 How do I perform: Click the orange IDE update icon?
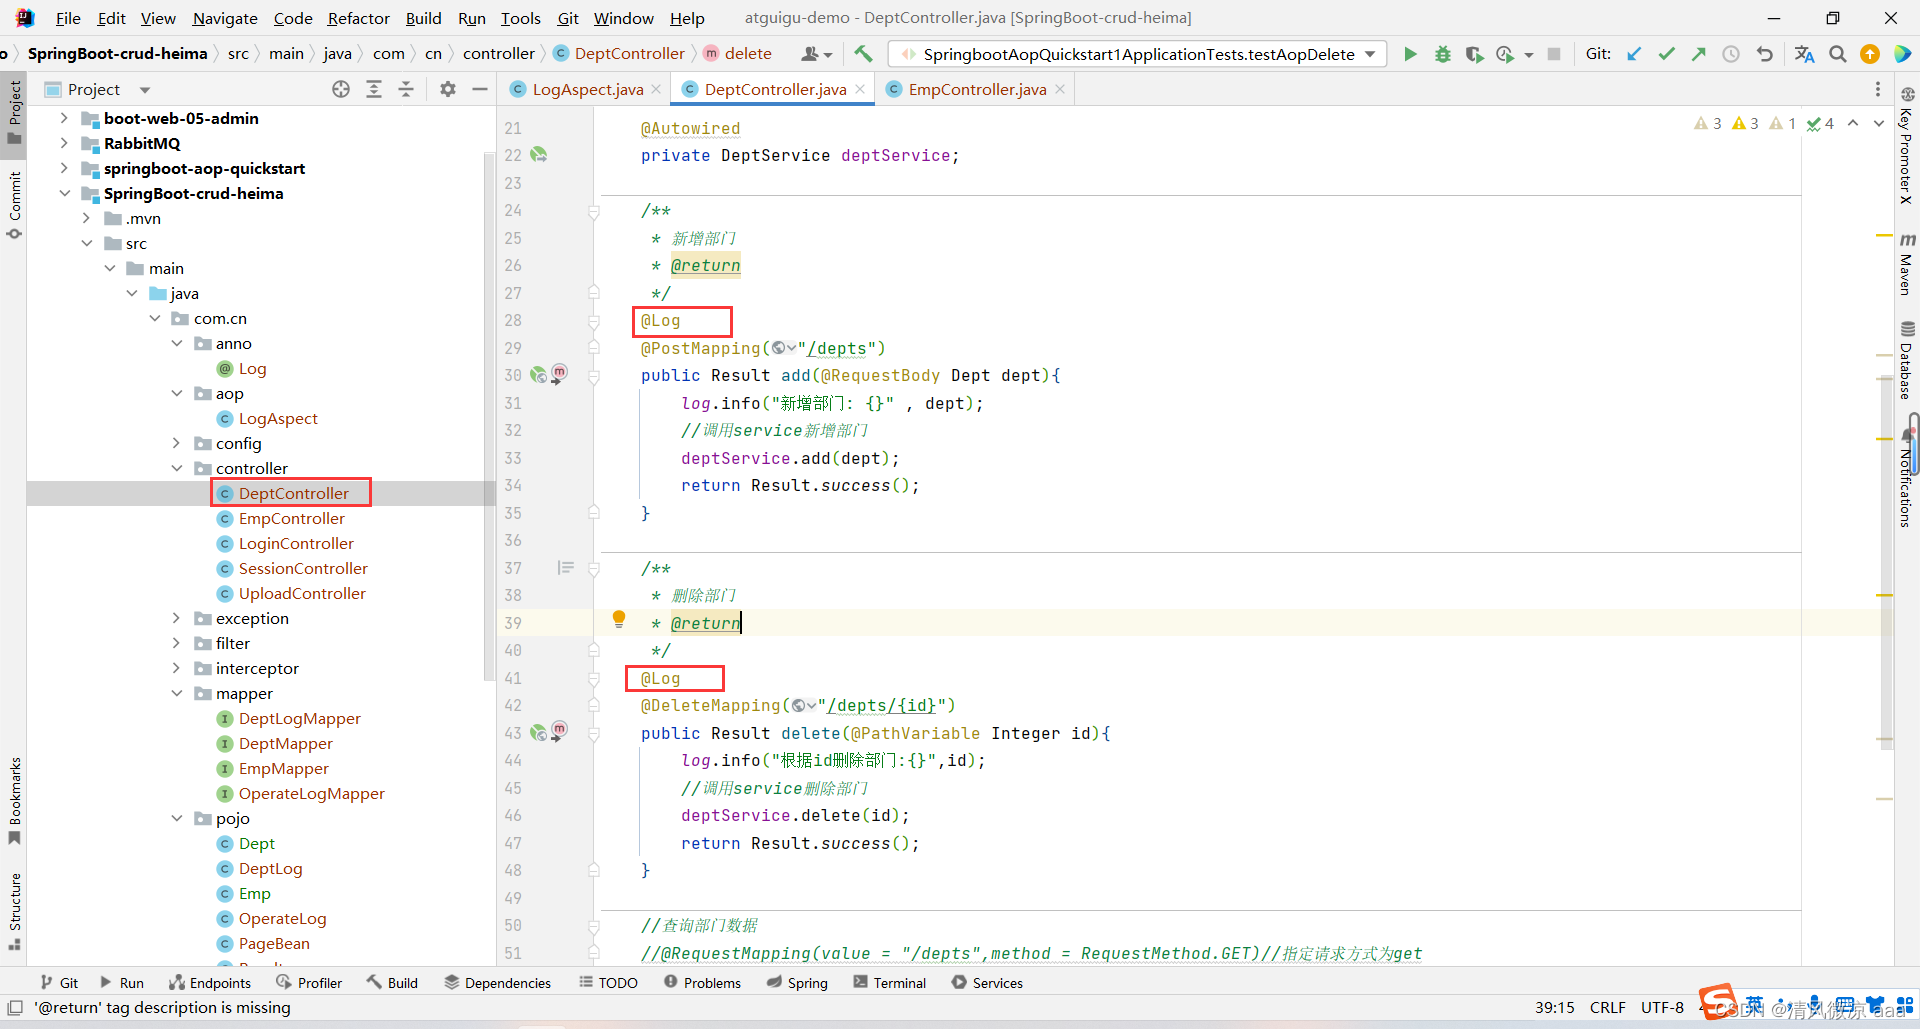1870,54
